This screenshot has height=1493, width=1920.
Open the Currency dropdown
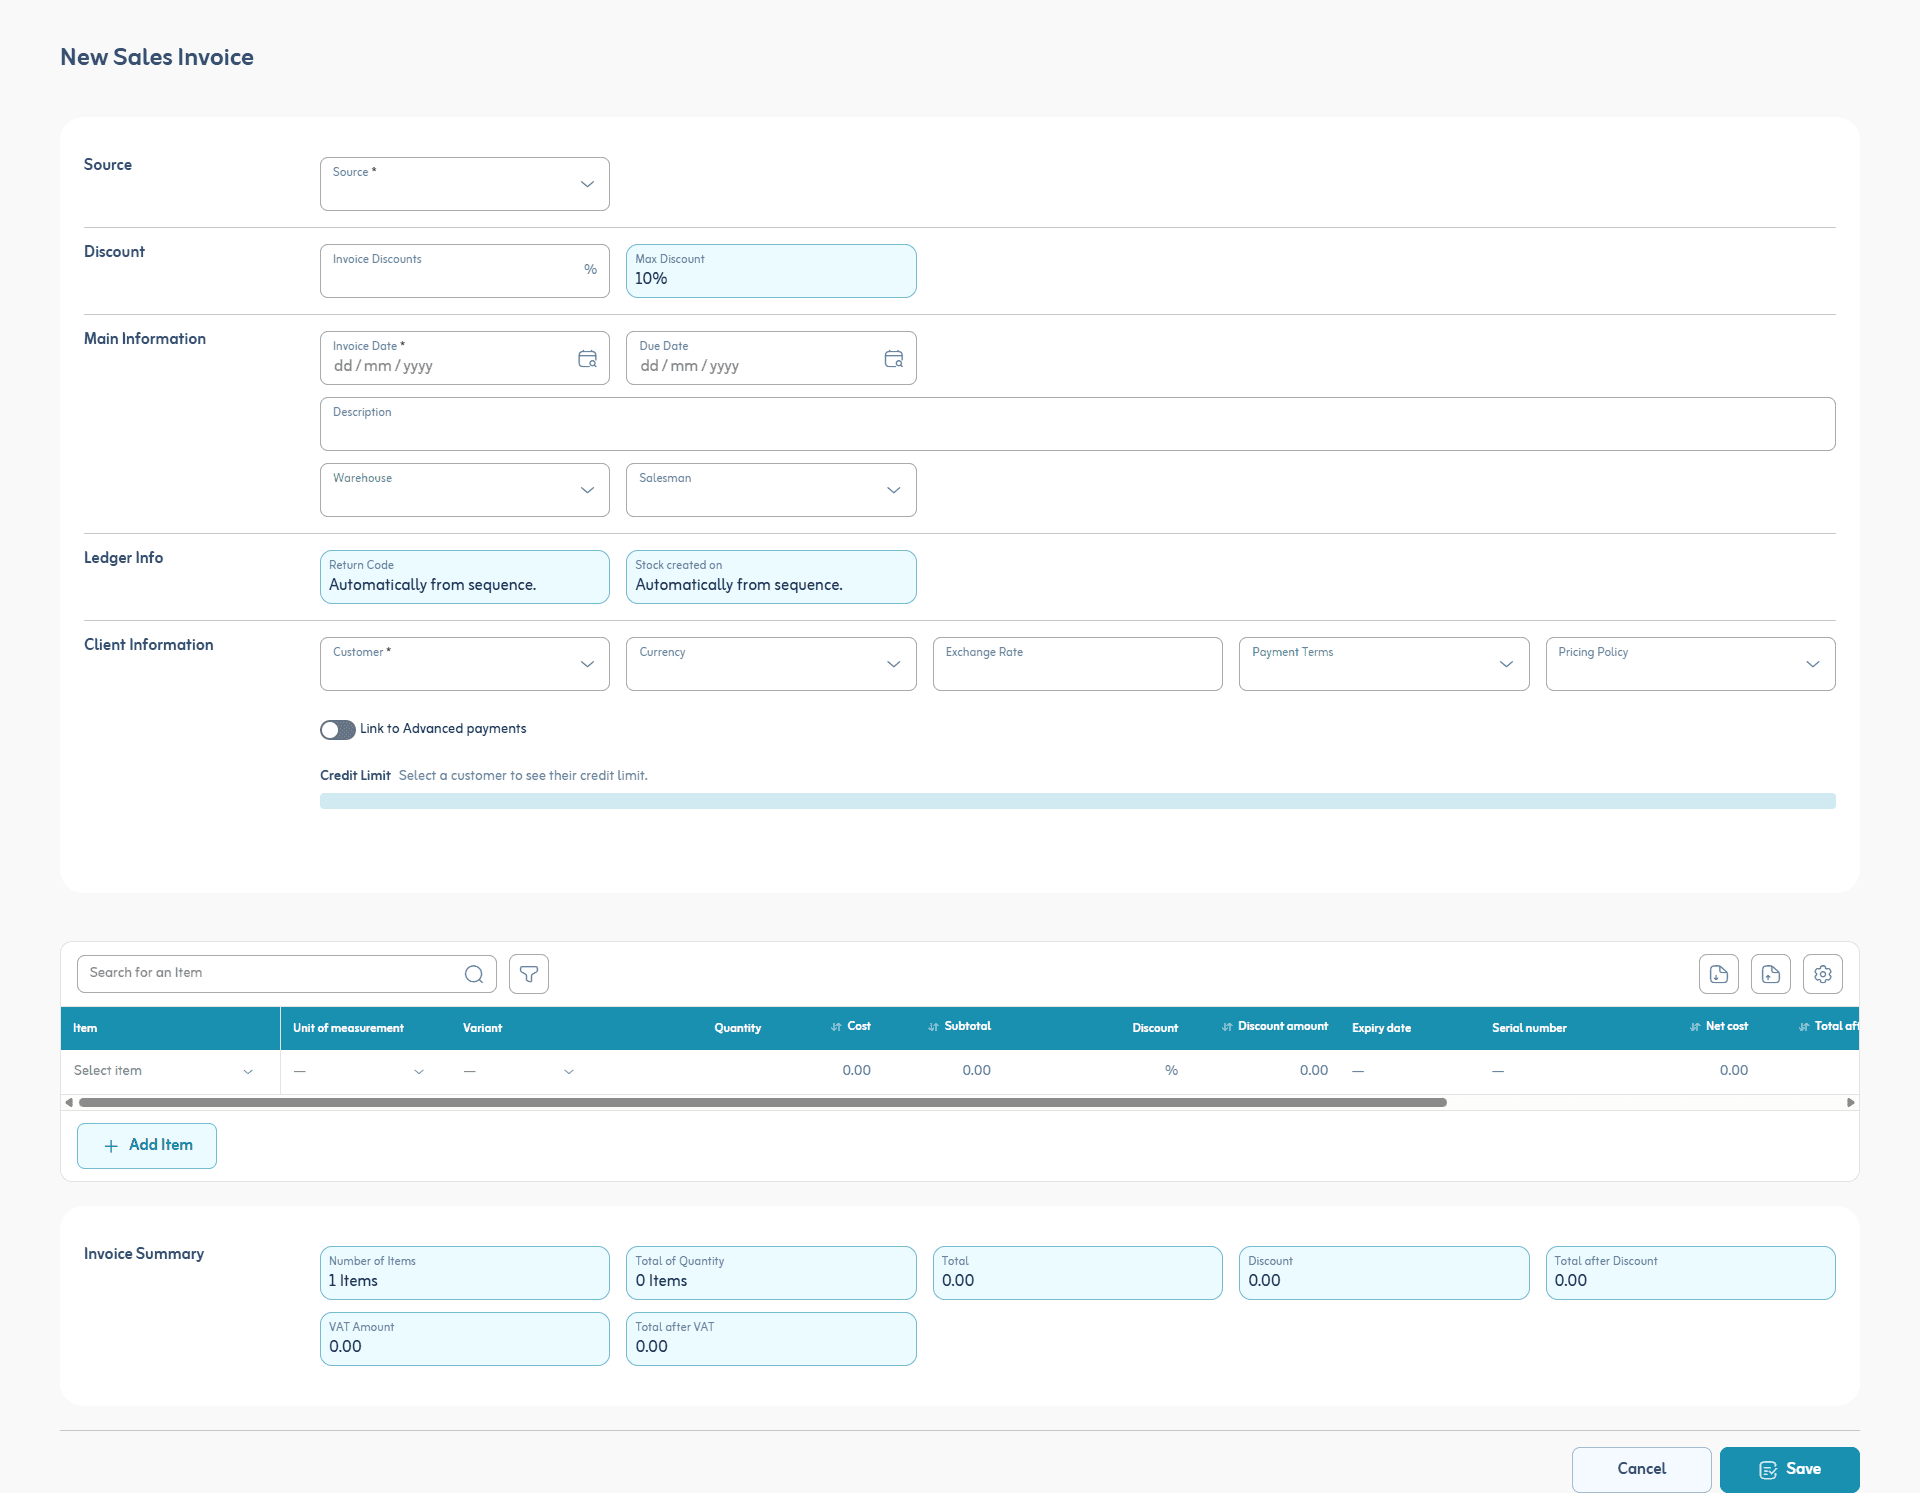[771, 664]
